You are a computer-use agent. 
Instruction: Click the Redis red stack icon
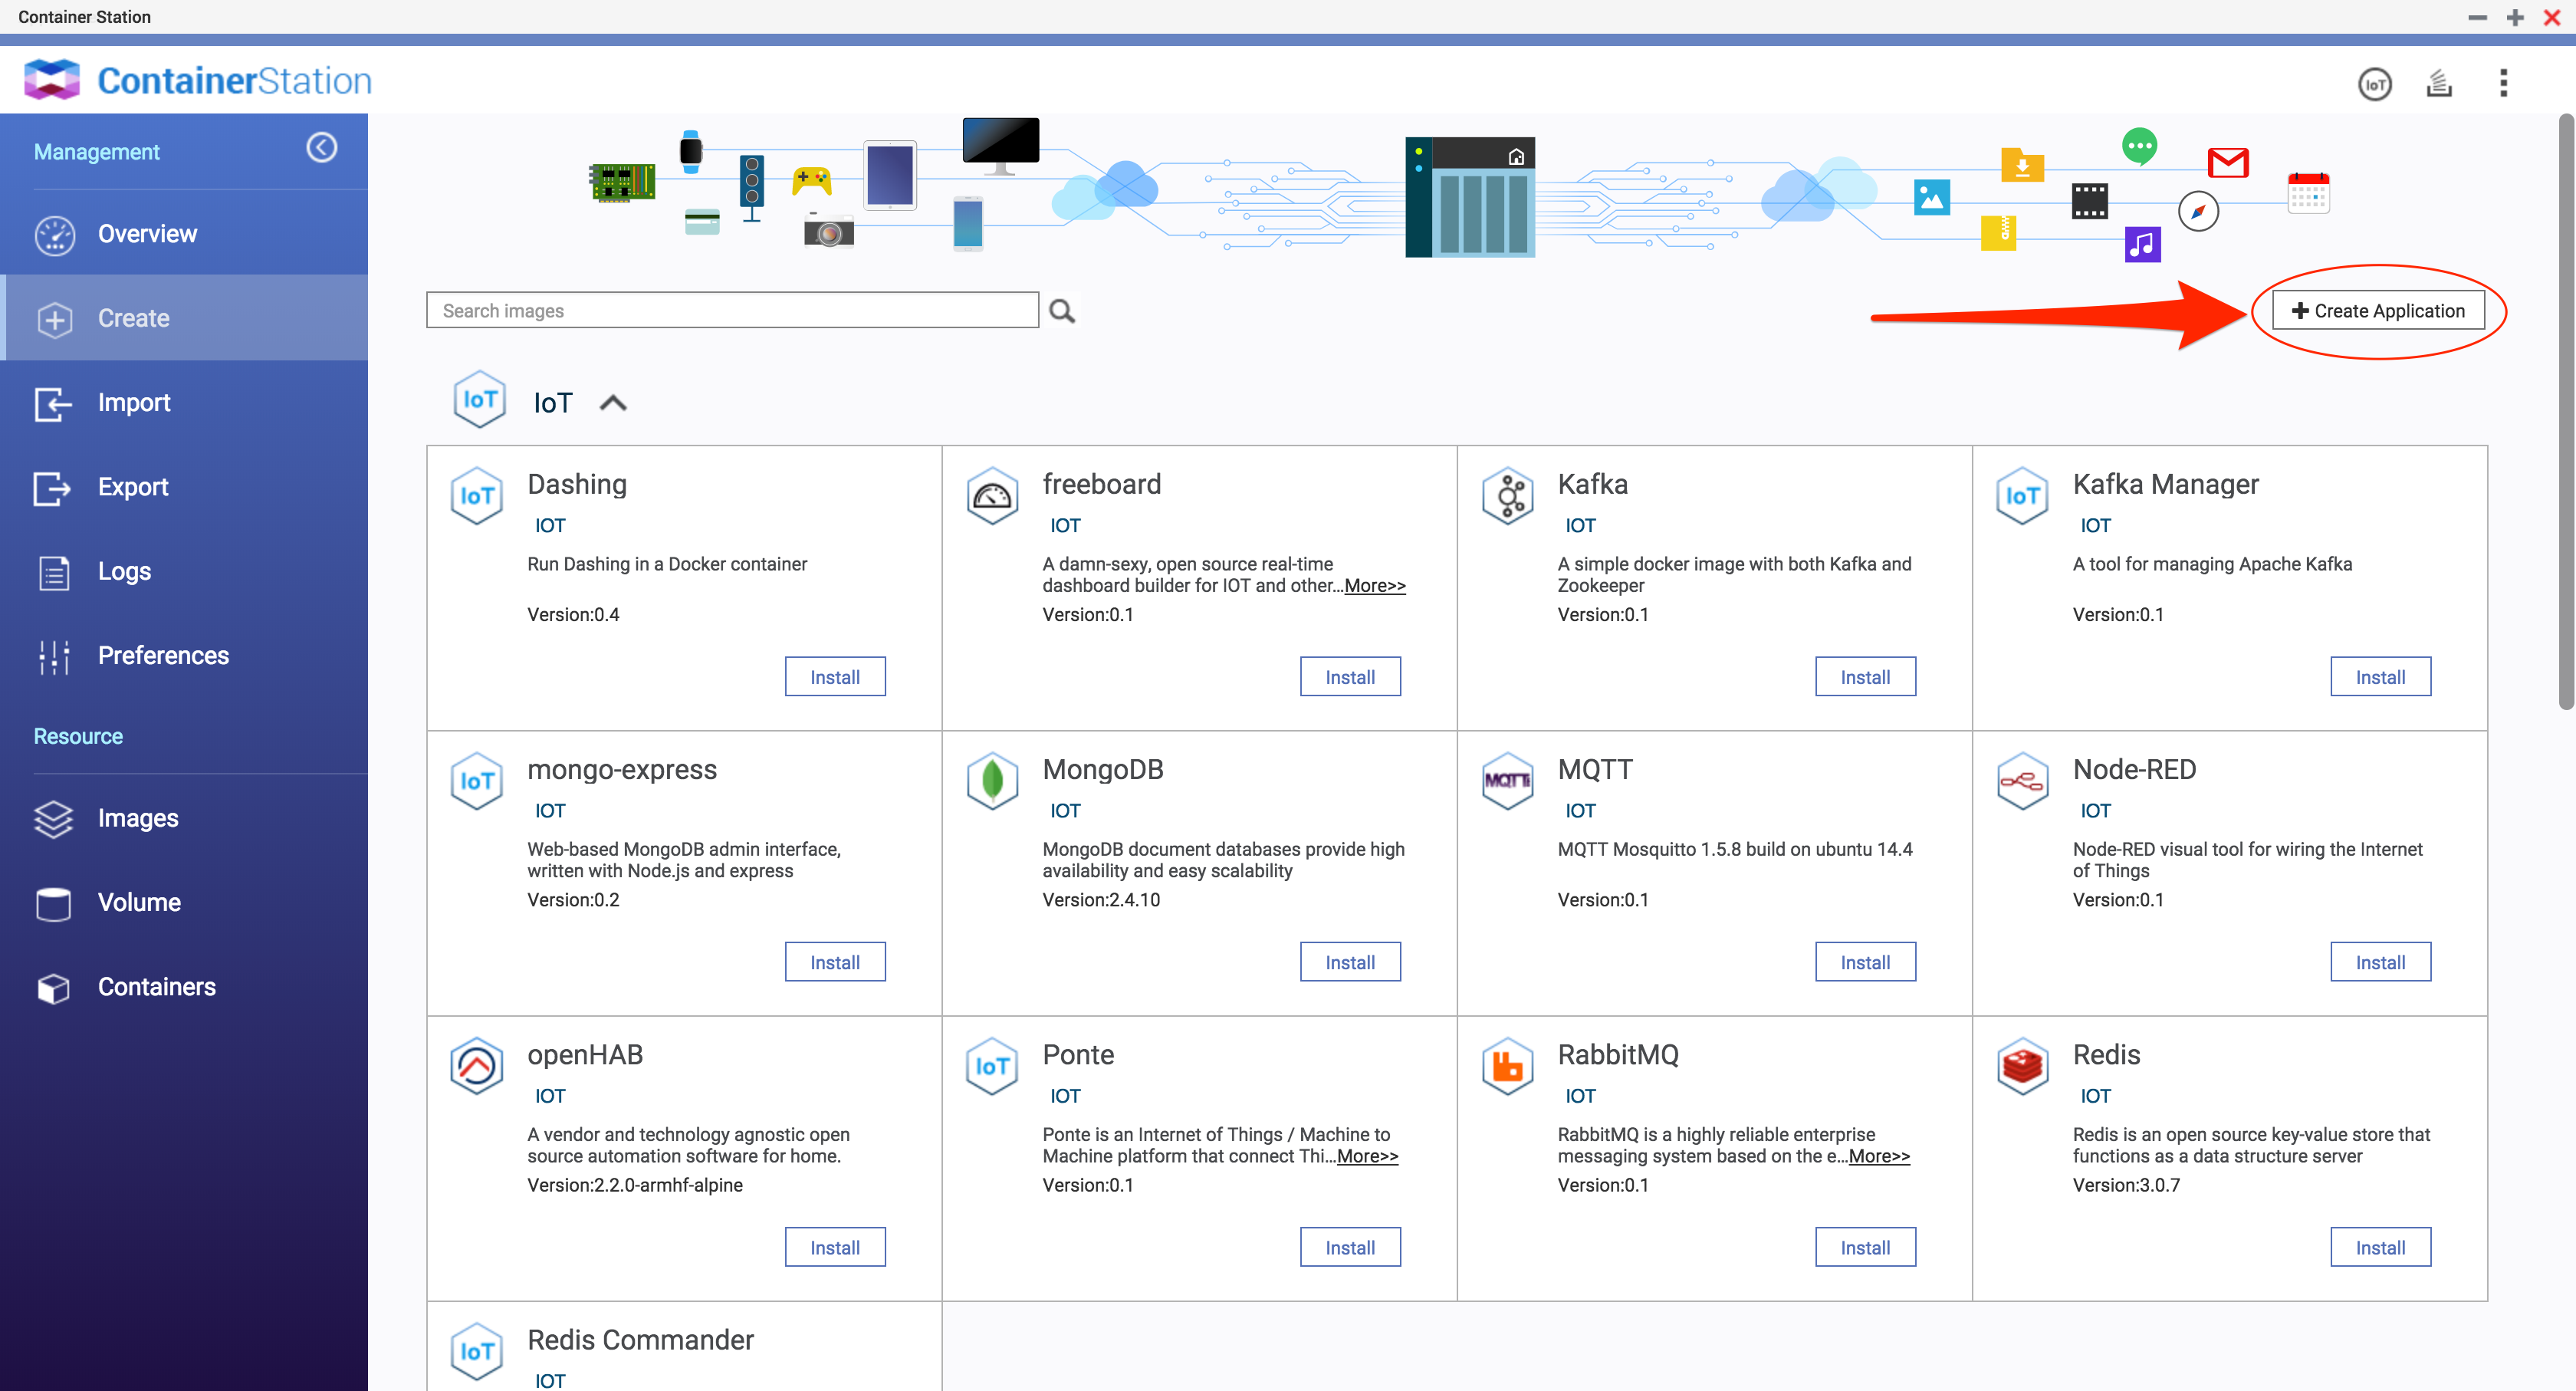(2022, 1066)
